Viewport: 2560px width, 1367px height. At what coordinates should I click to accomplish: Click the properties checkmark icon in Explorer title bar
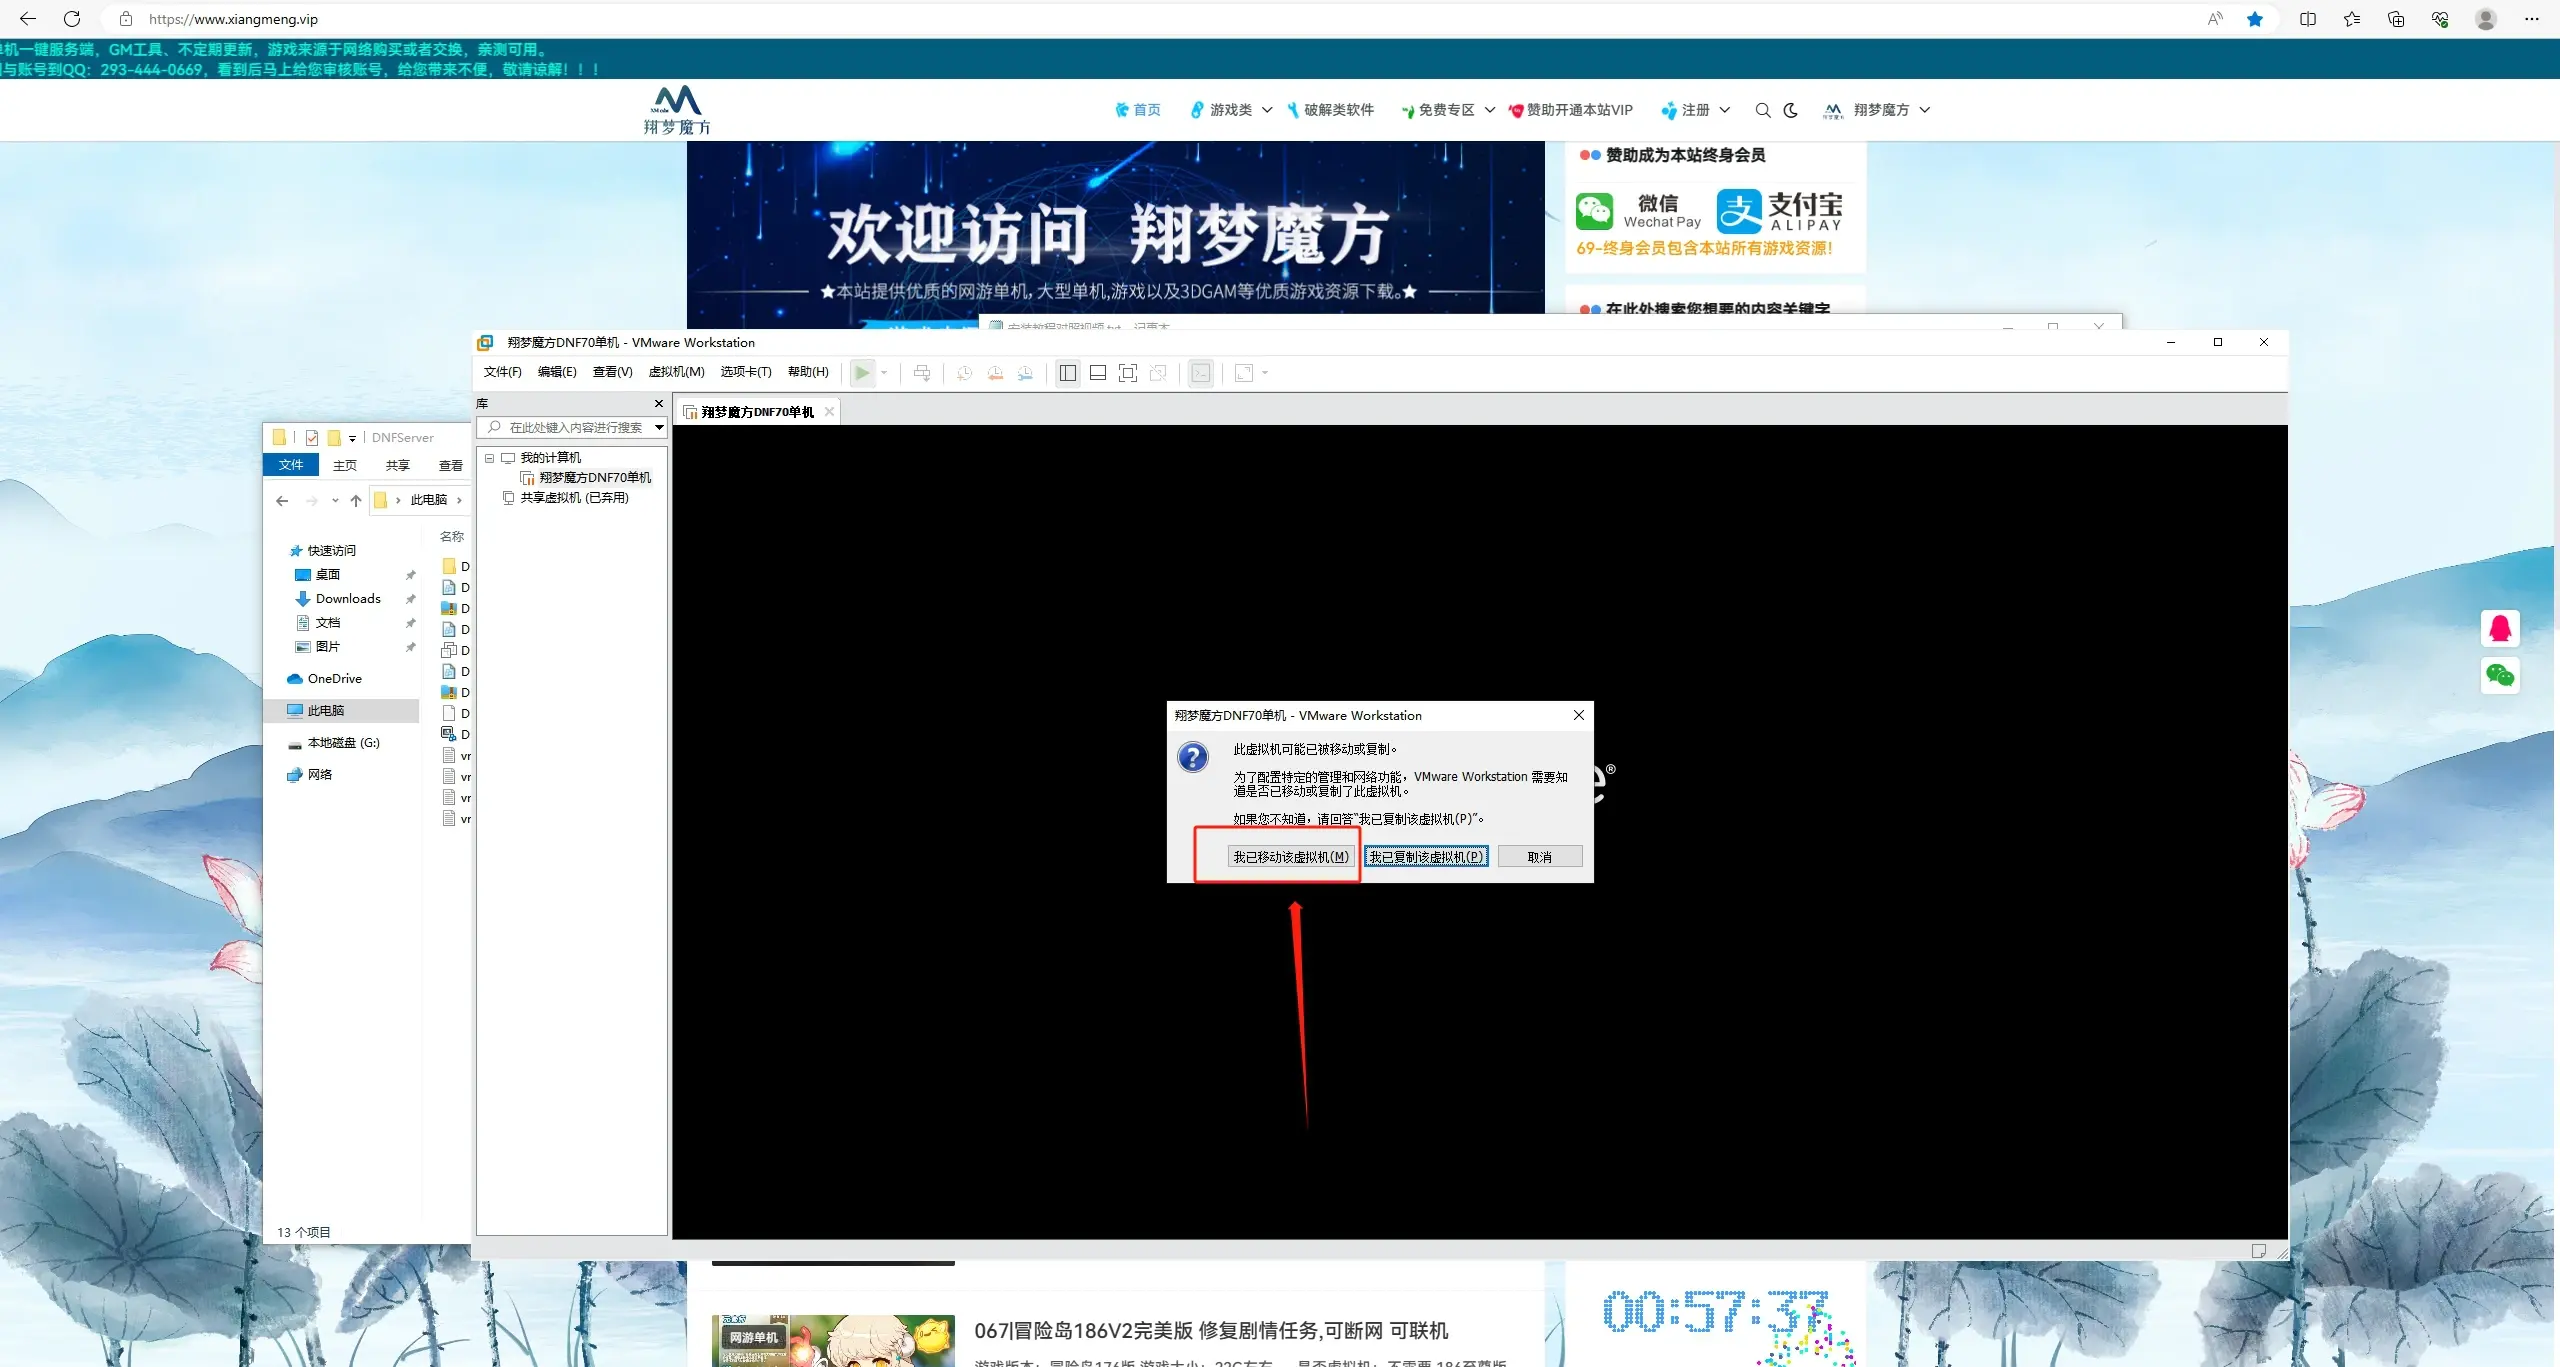(312, 438)
